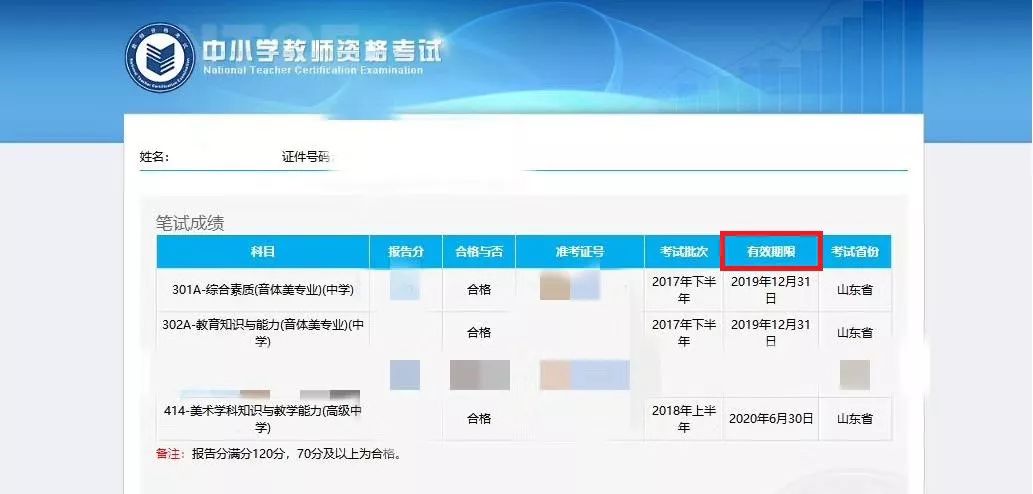Select the 考试批次 column header

[684, 252]
